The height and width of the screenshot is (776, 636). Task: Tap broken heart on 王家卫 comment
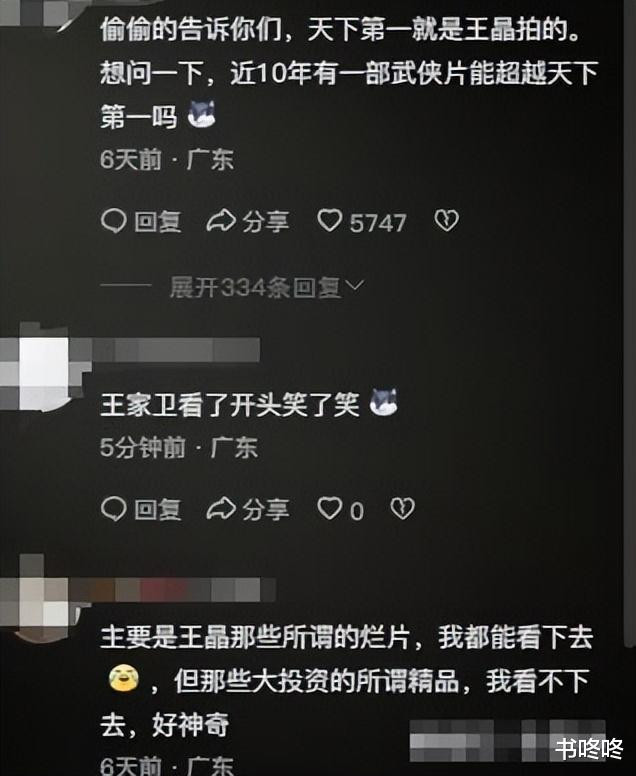(x=402, y=509)
